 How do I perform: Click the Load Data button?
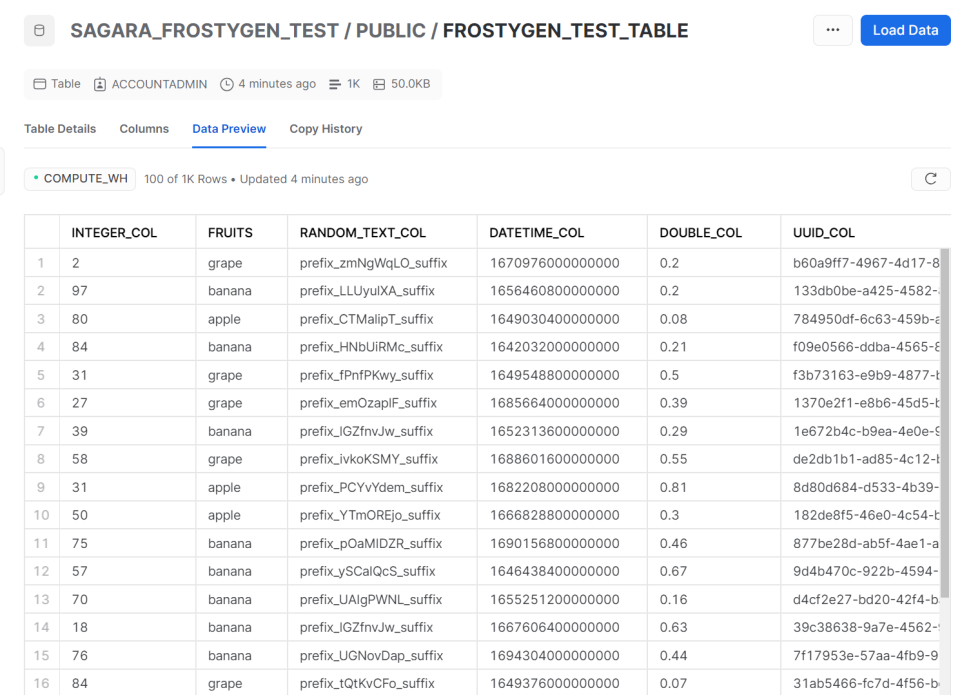coord(905,30)
